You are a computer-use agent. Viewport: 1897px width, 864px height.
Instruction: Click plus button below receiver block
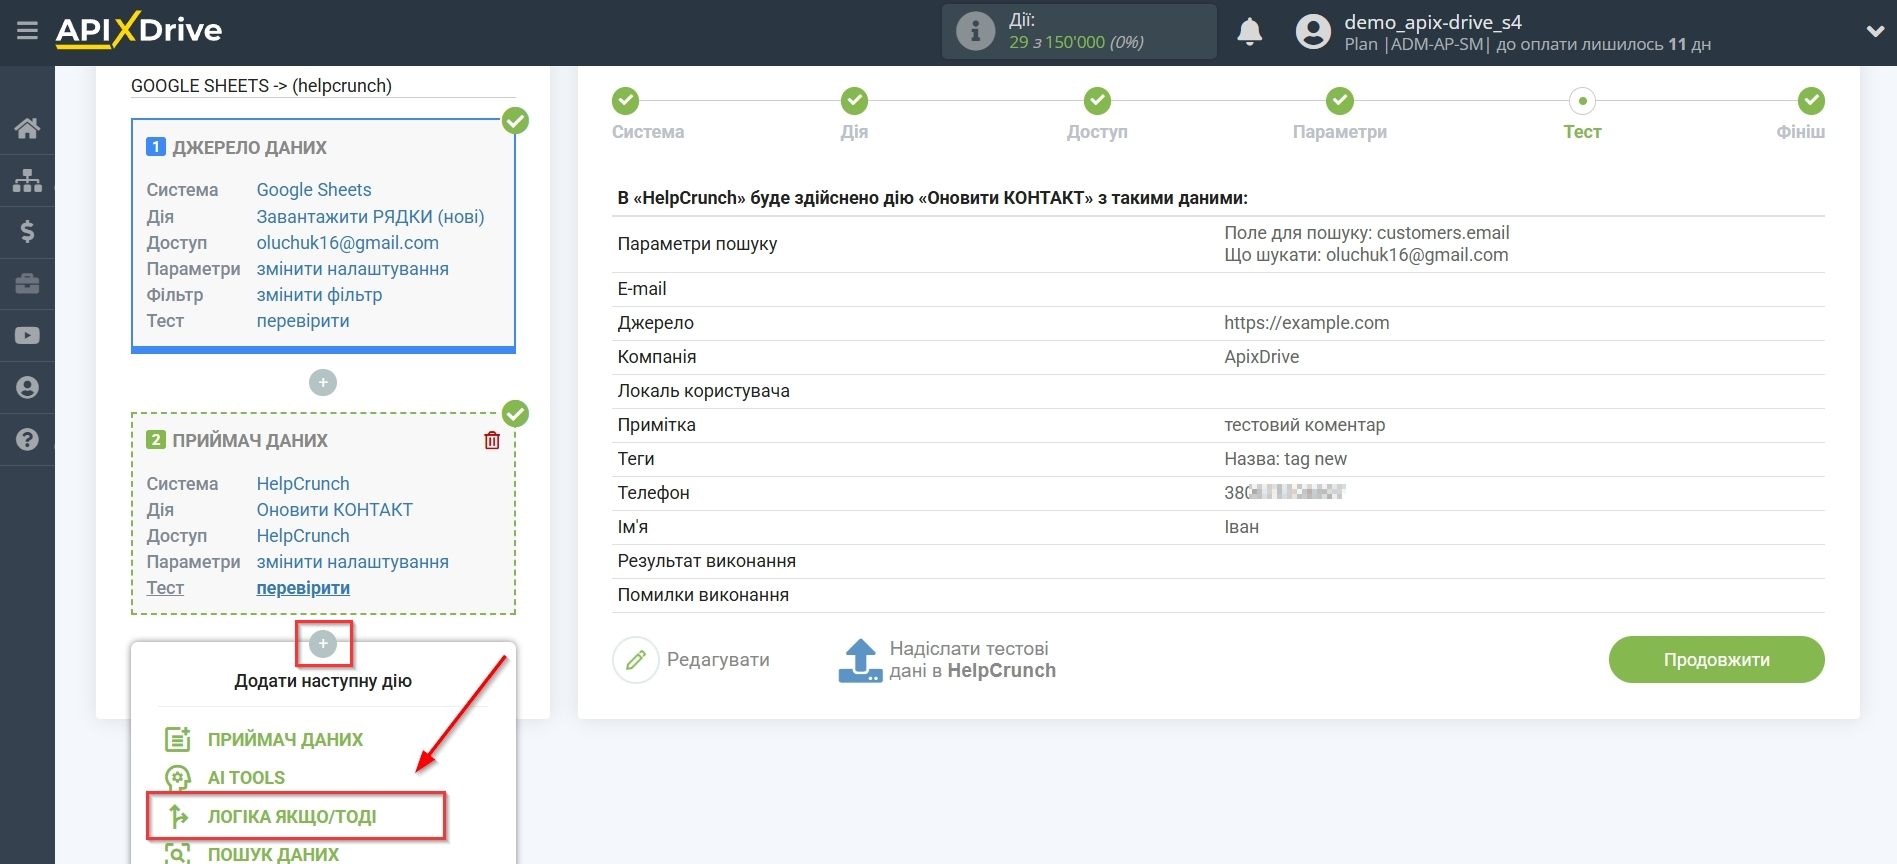[323, 644]
